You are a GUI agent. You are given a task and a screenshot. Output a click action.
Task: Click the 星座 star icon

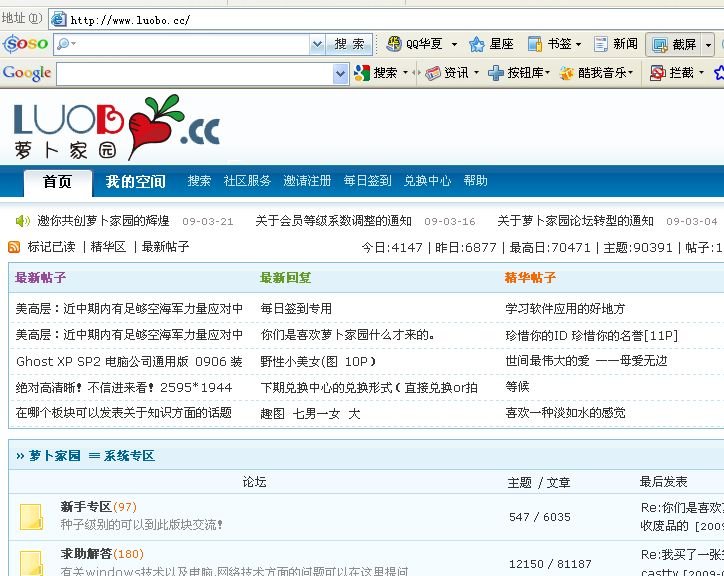[x=477, y=44]
